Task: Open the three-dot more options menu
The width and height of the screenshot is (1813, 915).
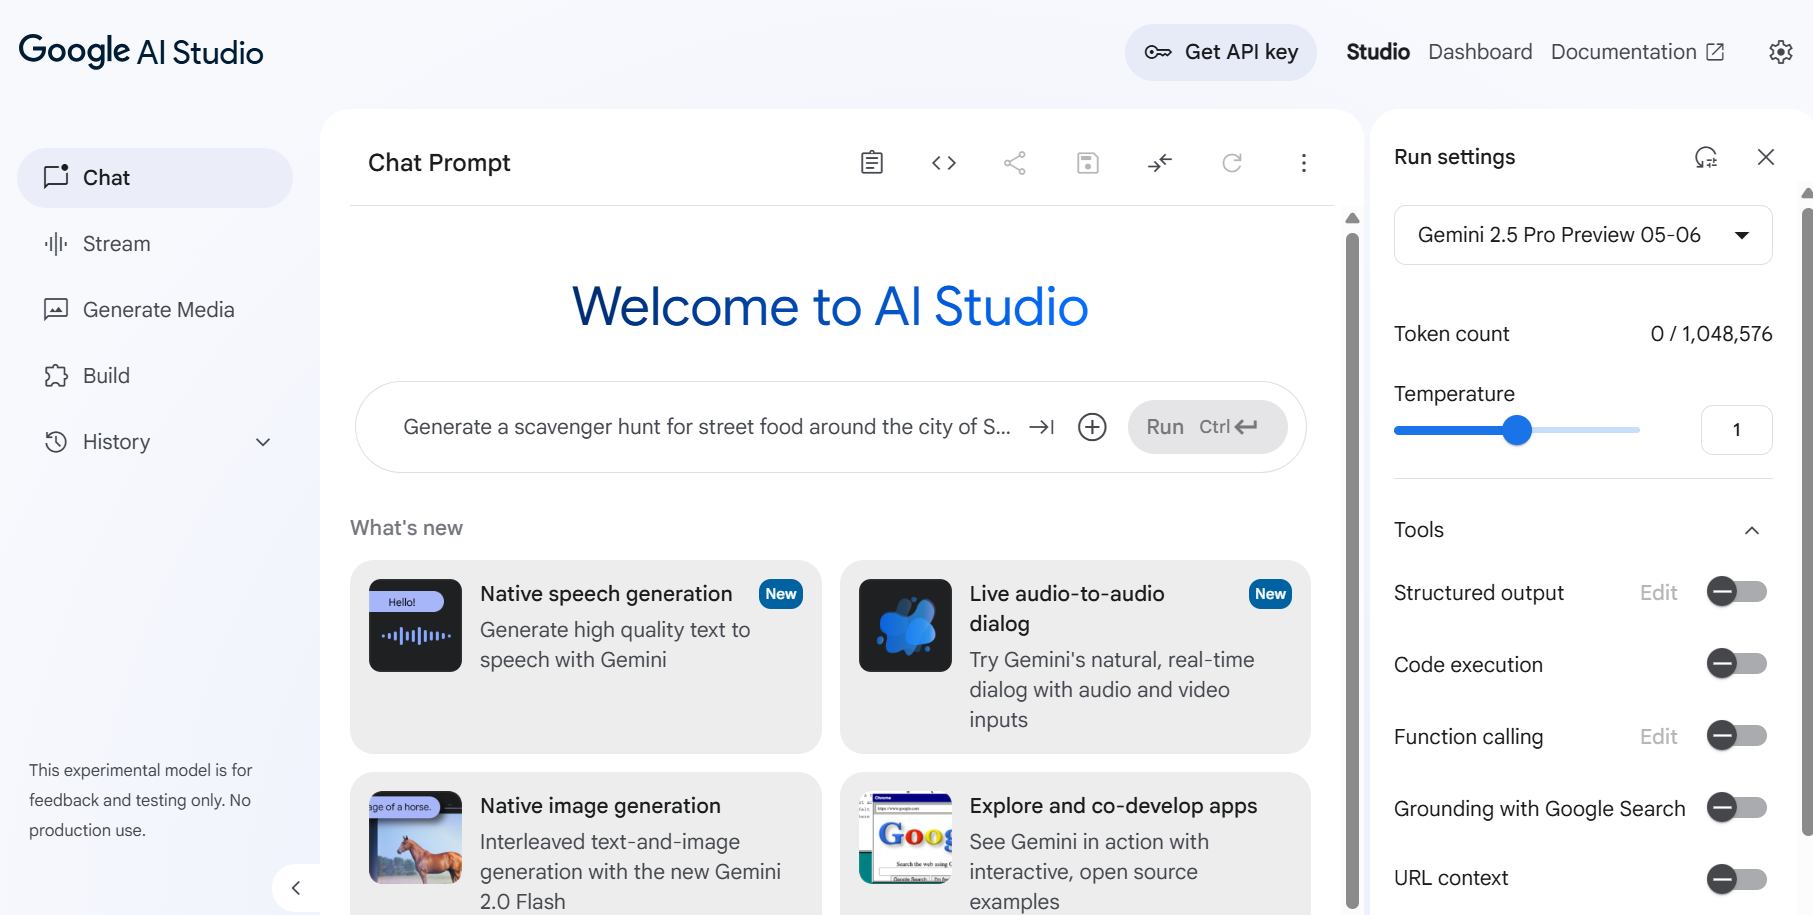Action: (1304, 163)
